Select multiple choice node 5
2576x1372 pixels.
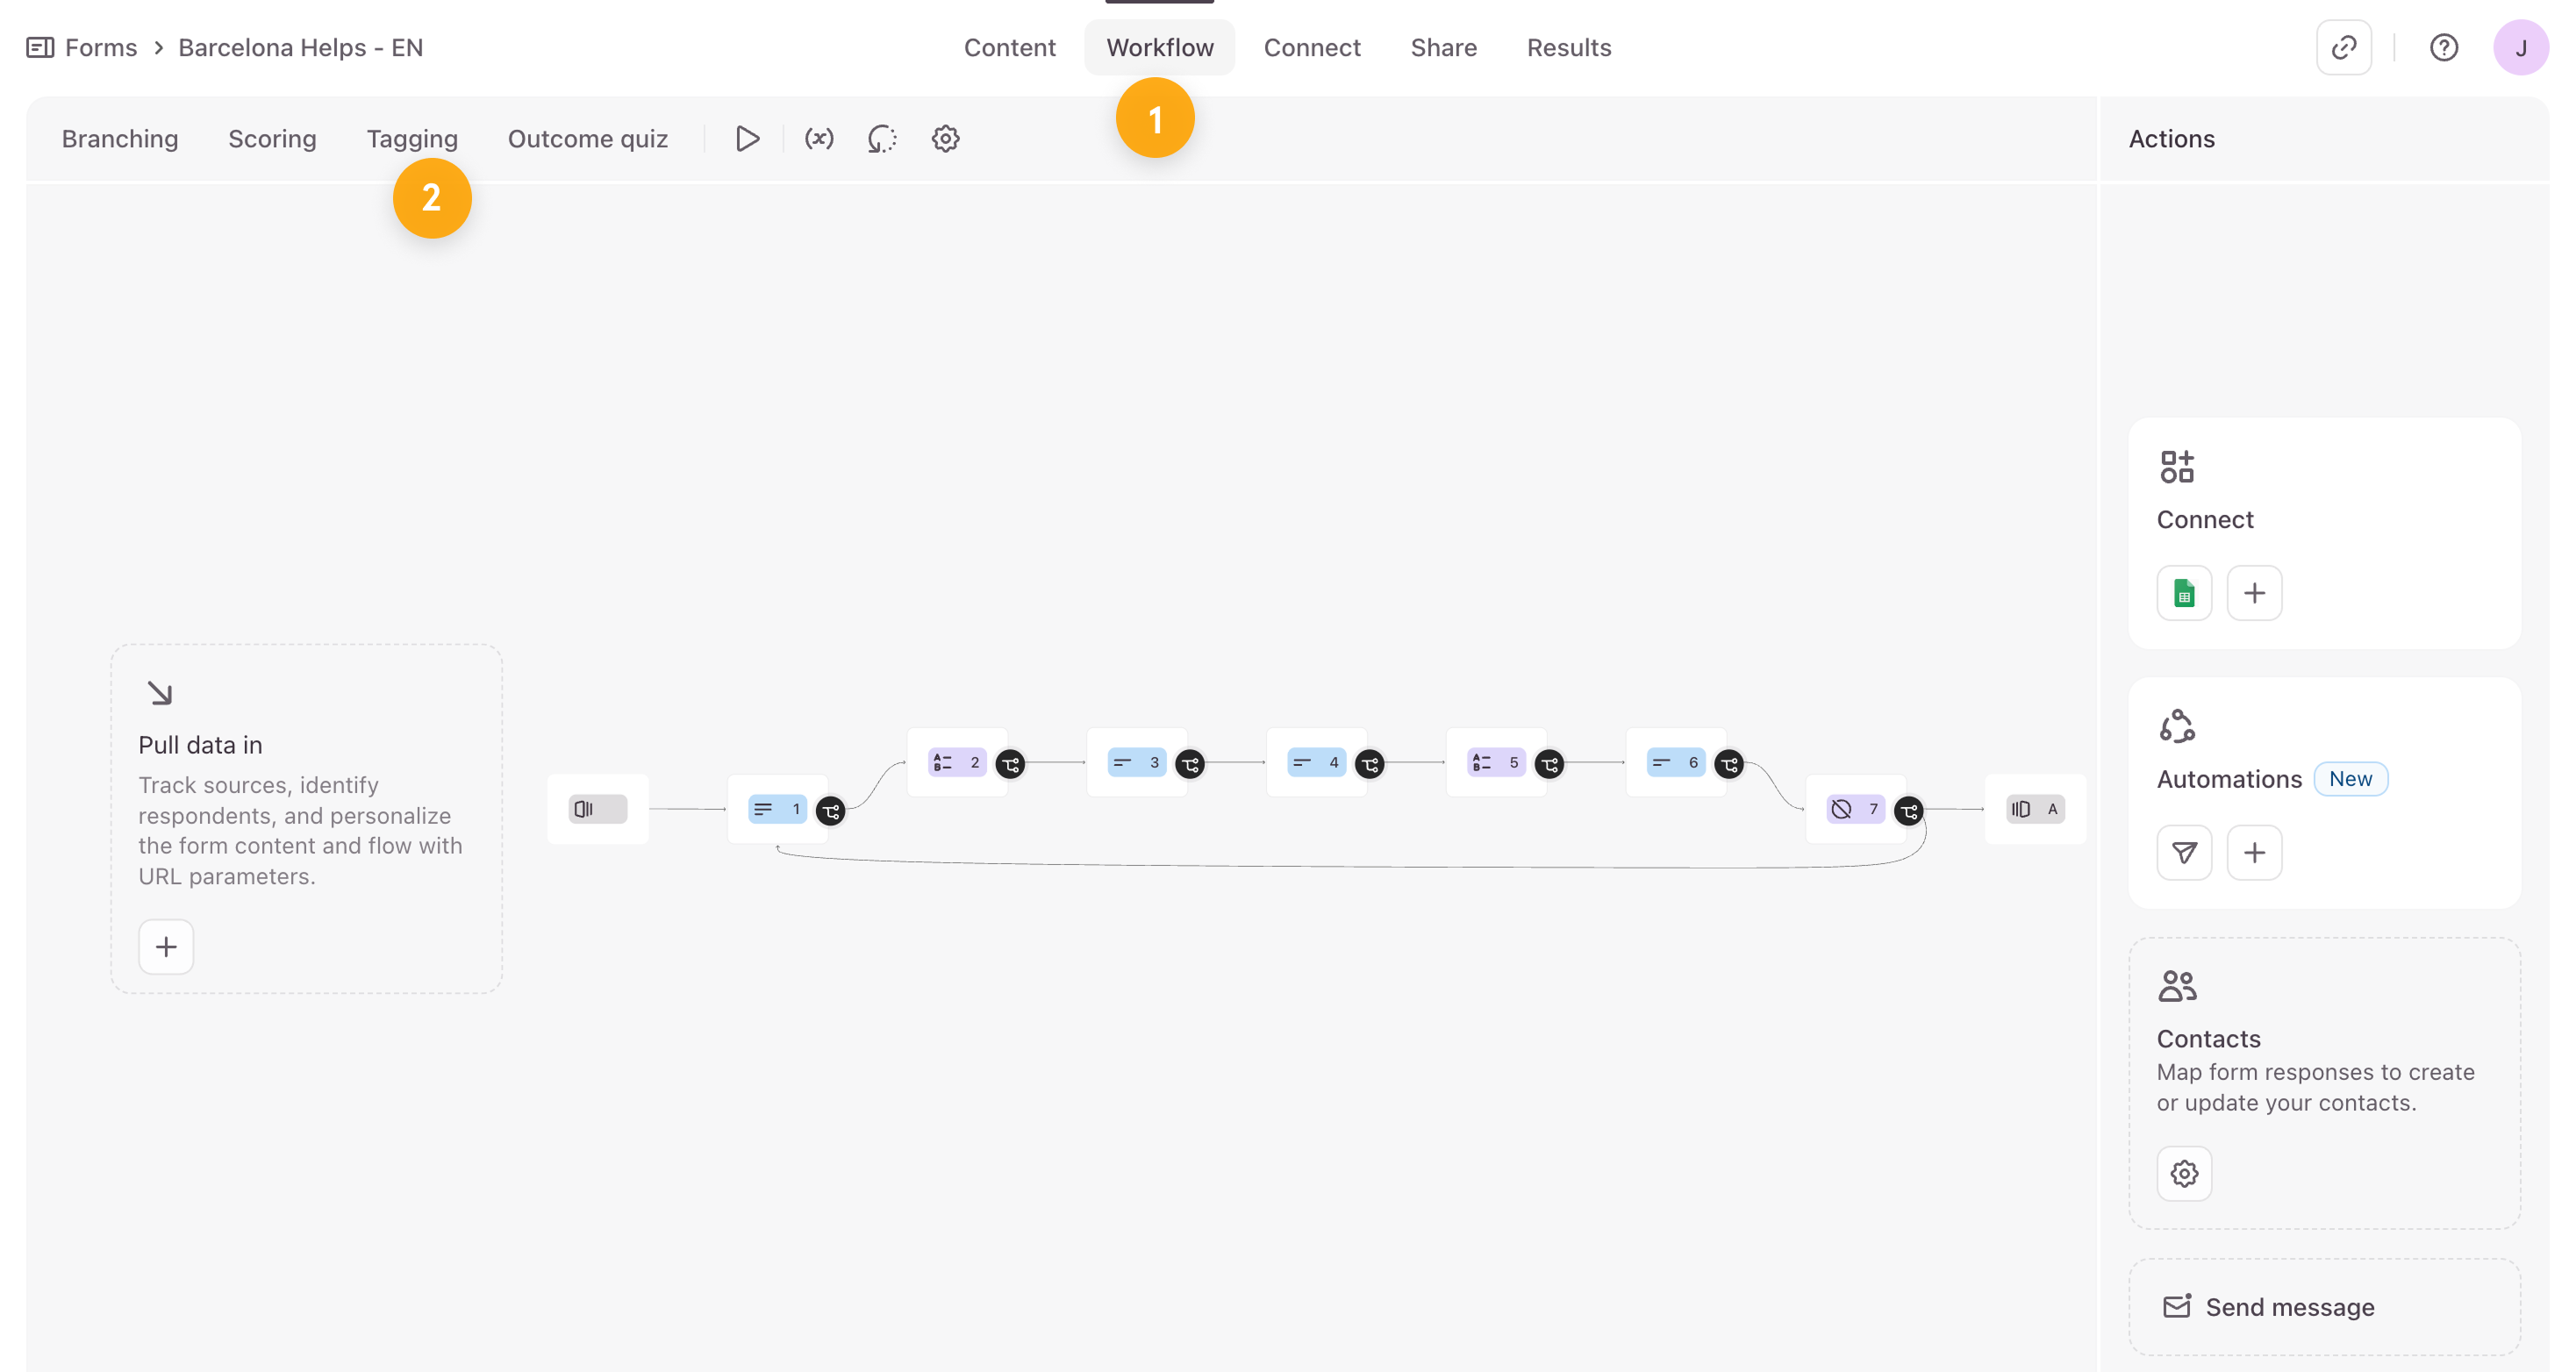click(1495, 762)
